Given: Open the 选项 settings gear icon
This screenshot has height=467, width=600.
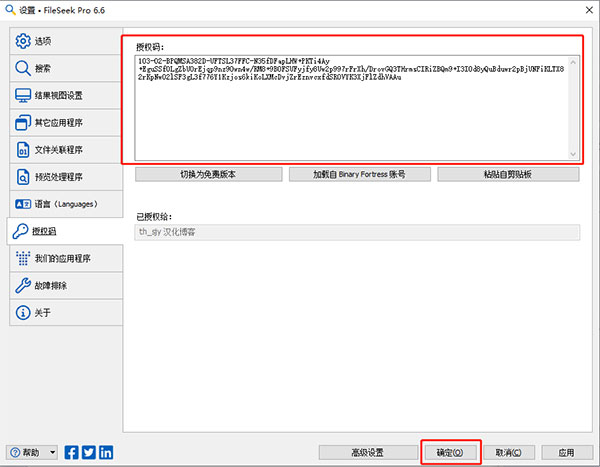Looking at the screenshot, I should tap(23, 41).
